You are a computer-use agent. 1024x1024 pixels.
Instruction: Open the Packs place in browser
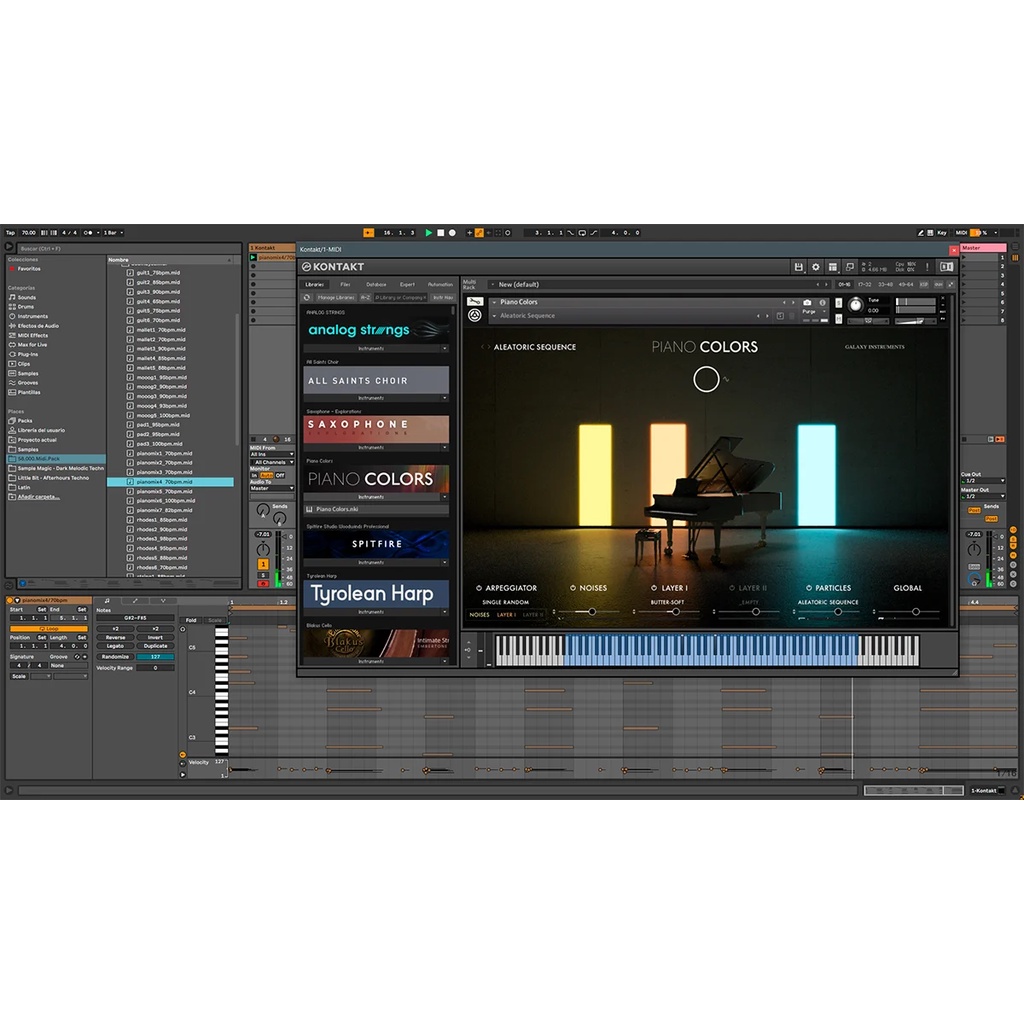tap(20, 421)
